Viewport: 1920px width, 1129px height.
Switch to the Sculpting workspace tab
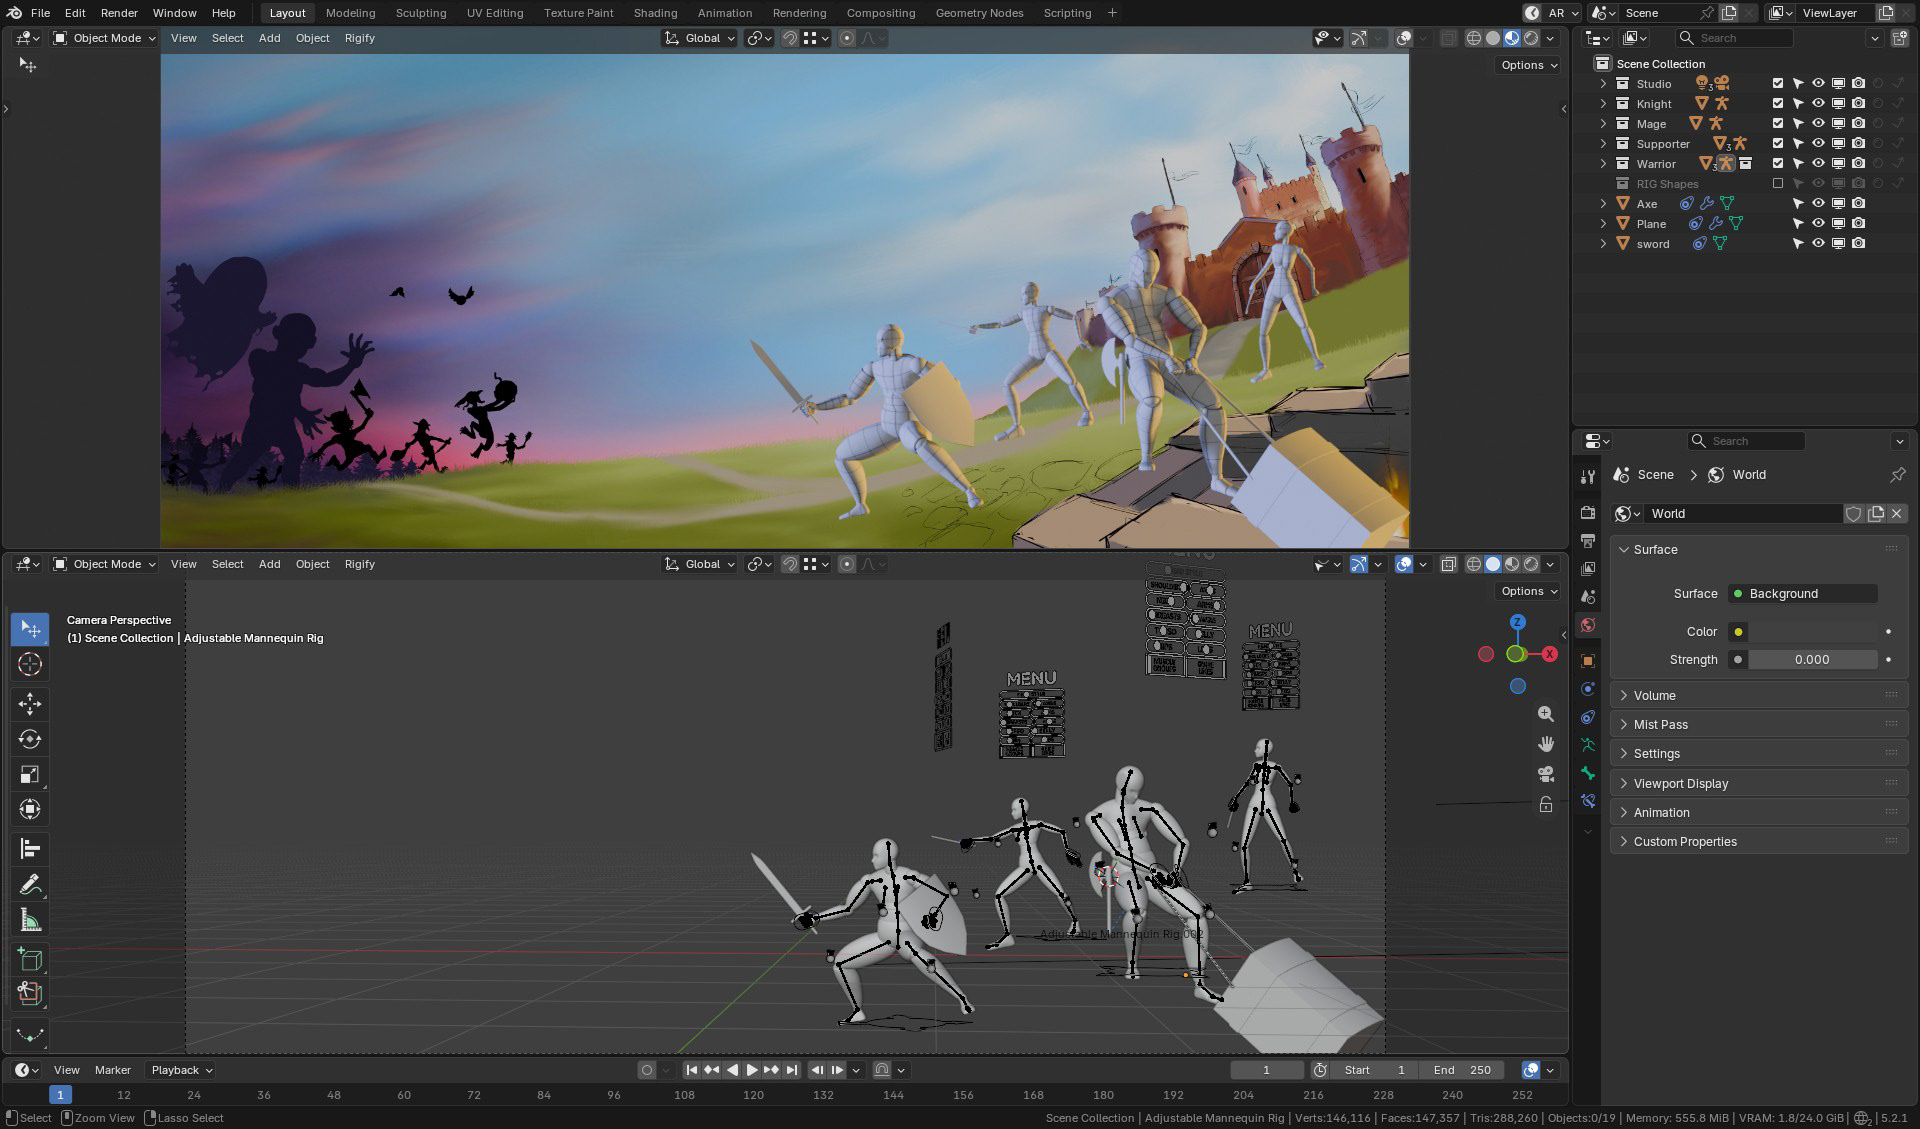tap(420, 13)
